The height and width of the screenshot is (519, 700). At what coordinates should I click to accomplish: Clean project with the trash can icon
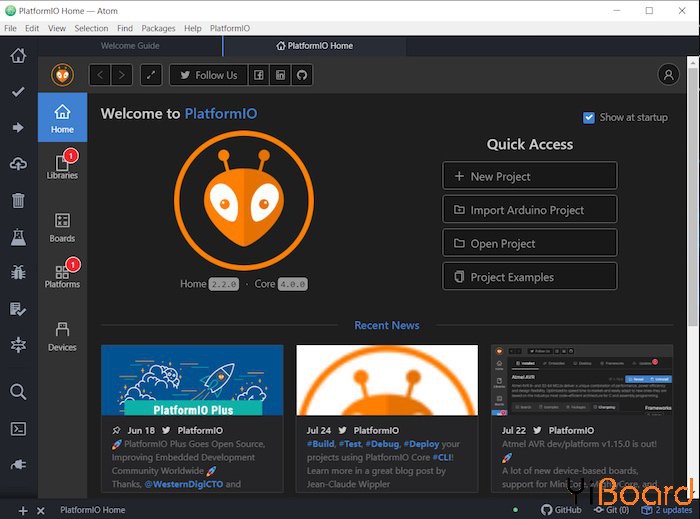click(x=18, y=200)
